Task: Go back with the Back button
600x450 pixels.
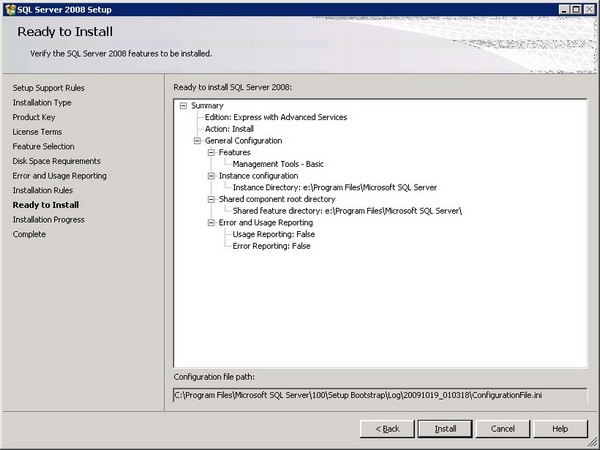Action: pos(387,429)
